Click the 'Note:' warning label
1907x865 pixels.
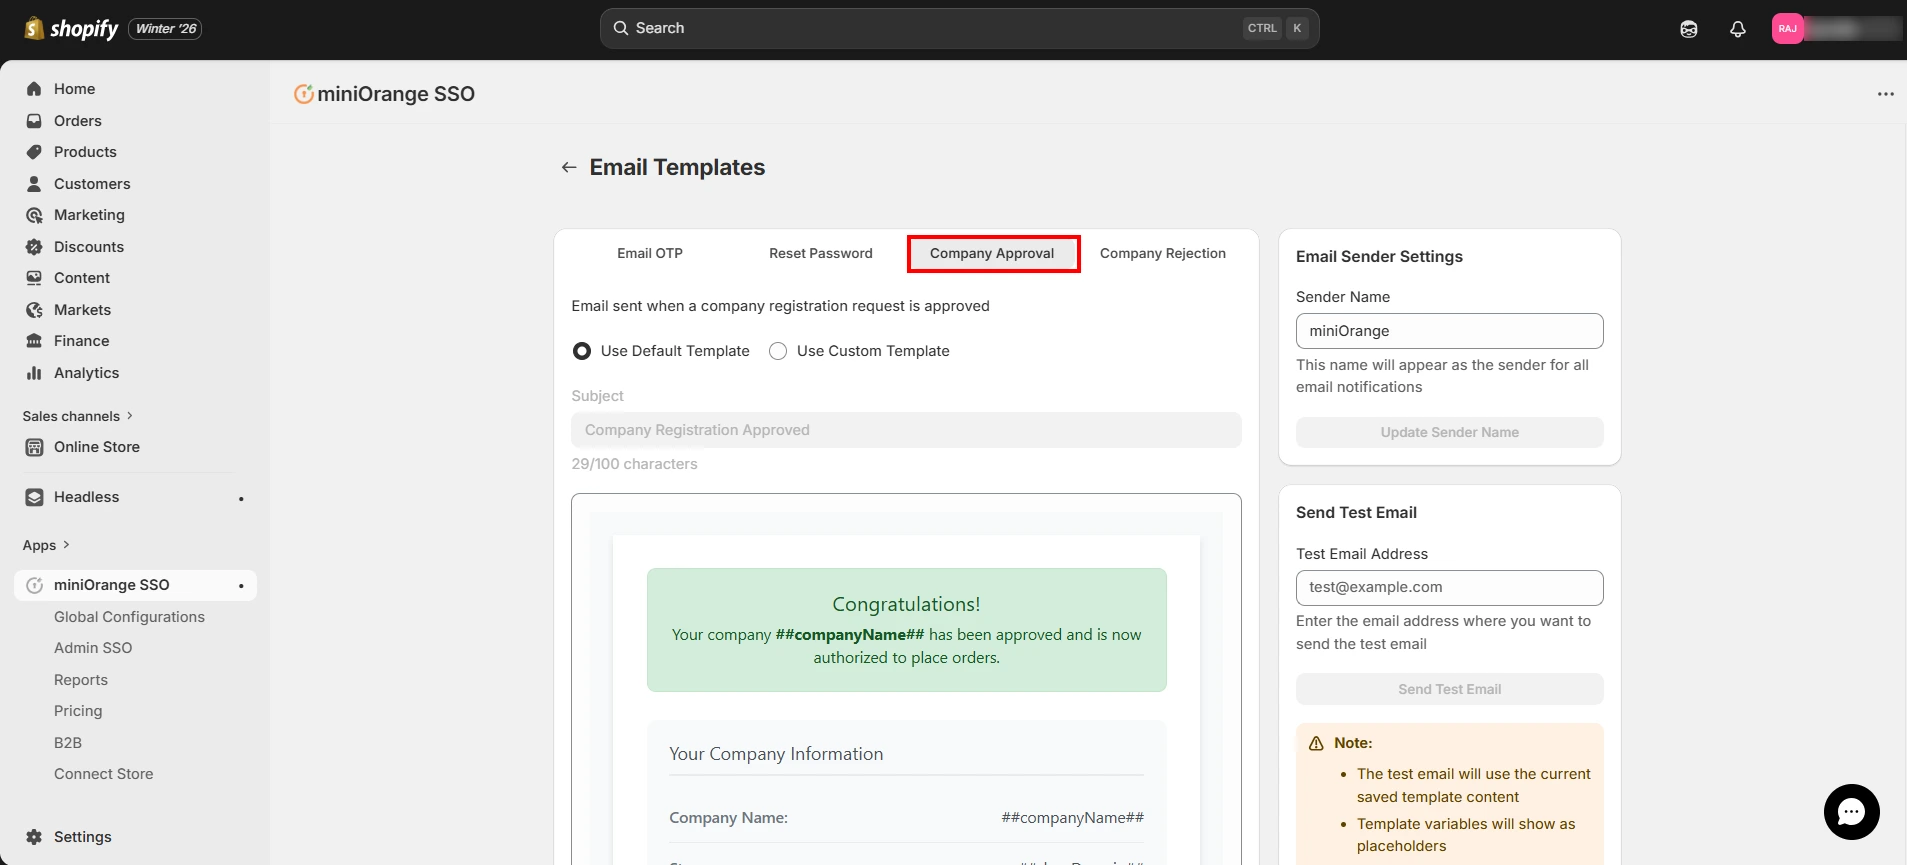(x=1353, y=743)
